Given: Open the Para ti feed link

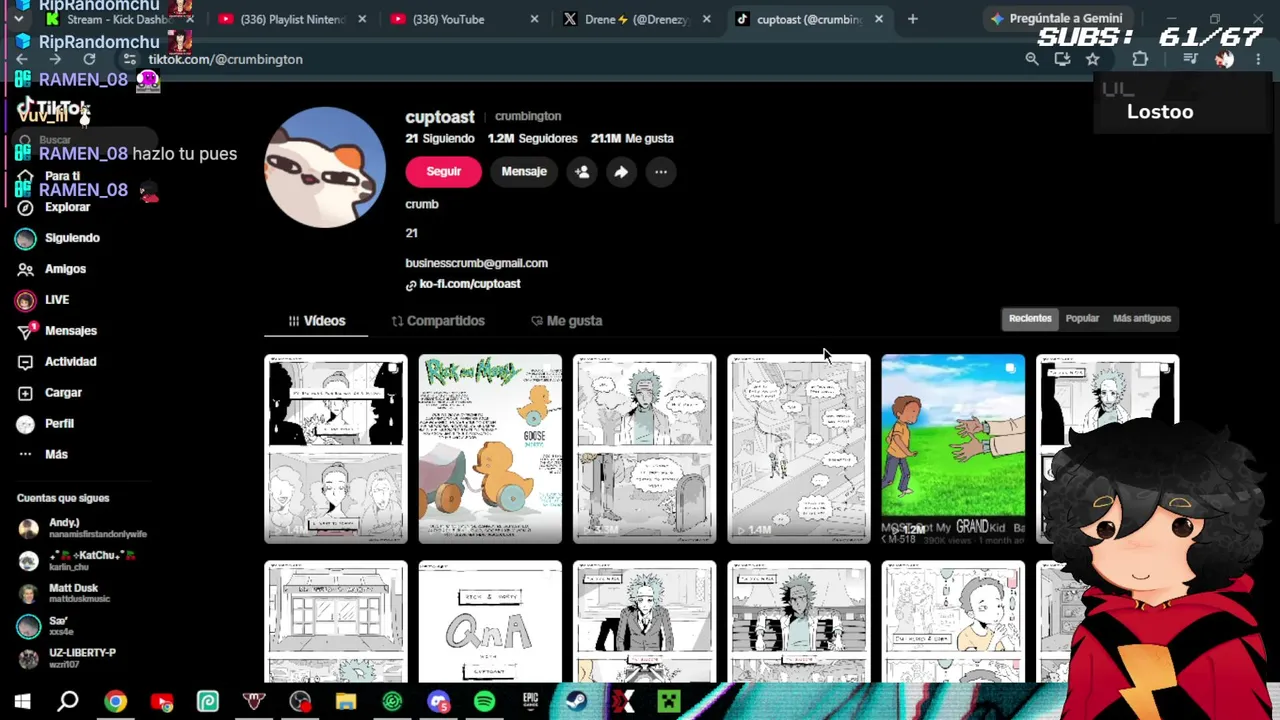Looking at the screenshot, I should pyautogui.click(x=48, y=176).
